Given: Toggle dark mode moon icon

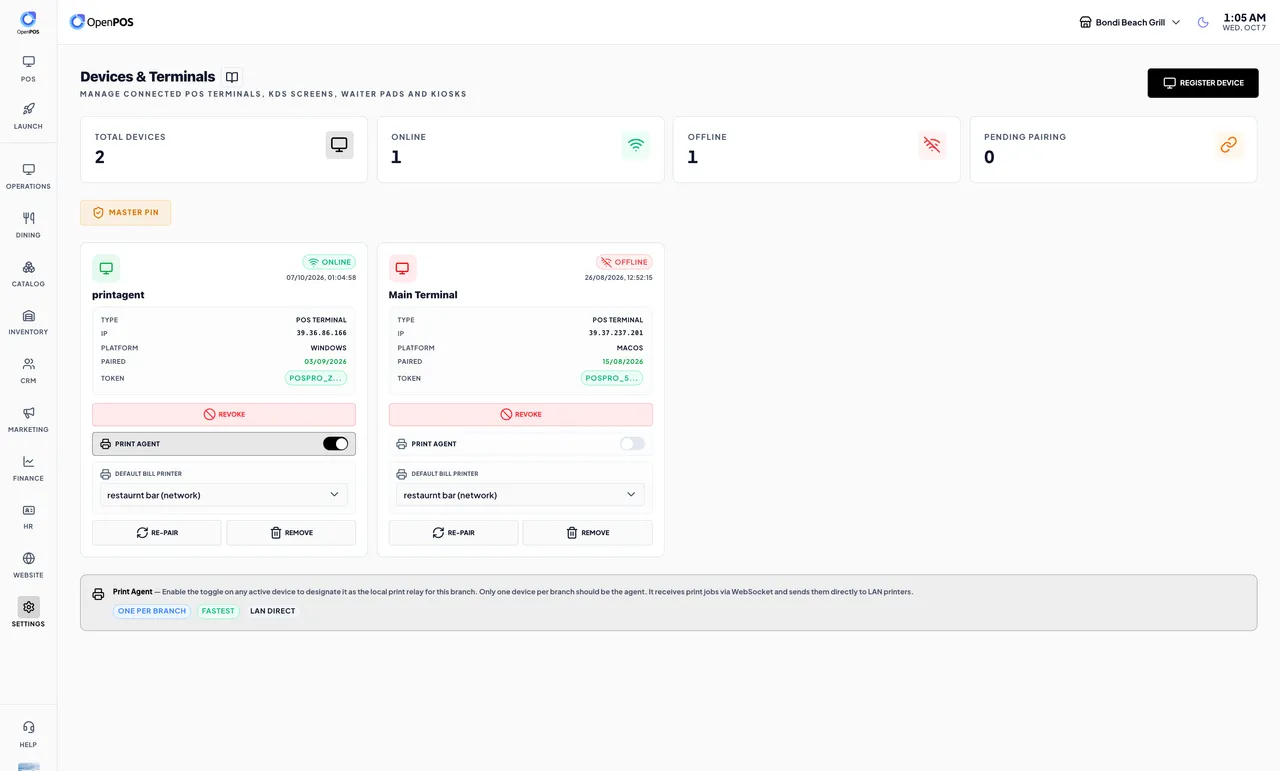Looking at the screenshot, I should (x=1203, y=22).
